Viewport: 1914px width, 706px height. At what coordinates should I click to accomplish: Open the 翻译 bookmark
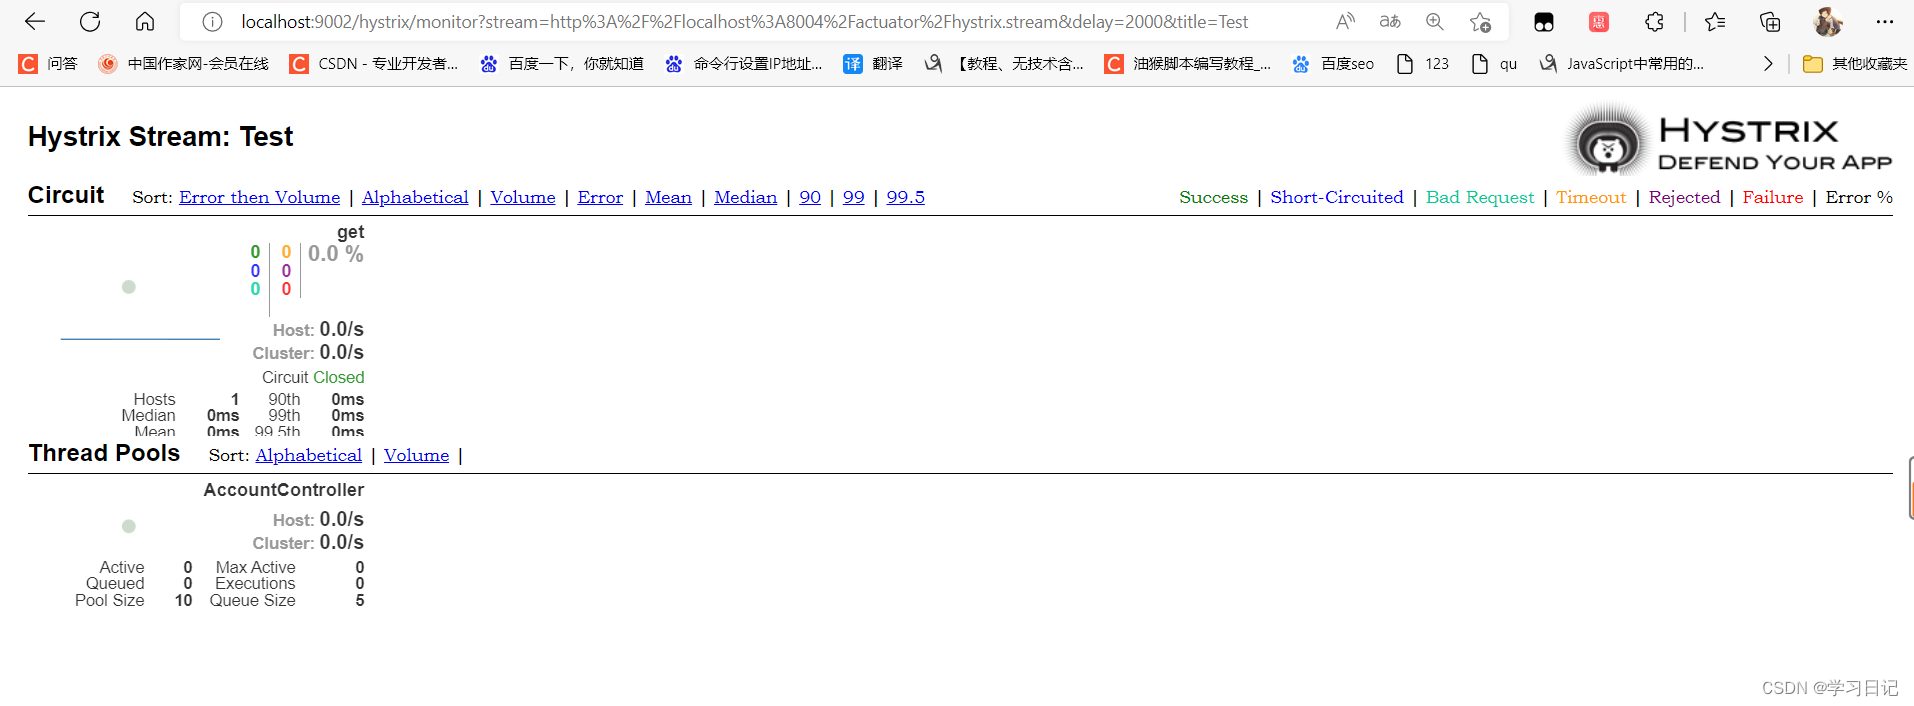tap(873, 64)
